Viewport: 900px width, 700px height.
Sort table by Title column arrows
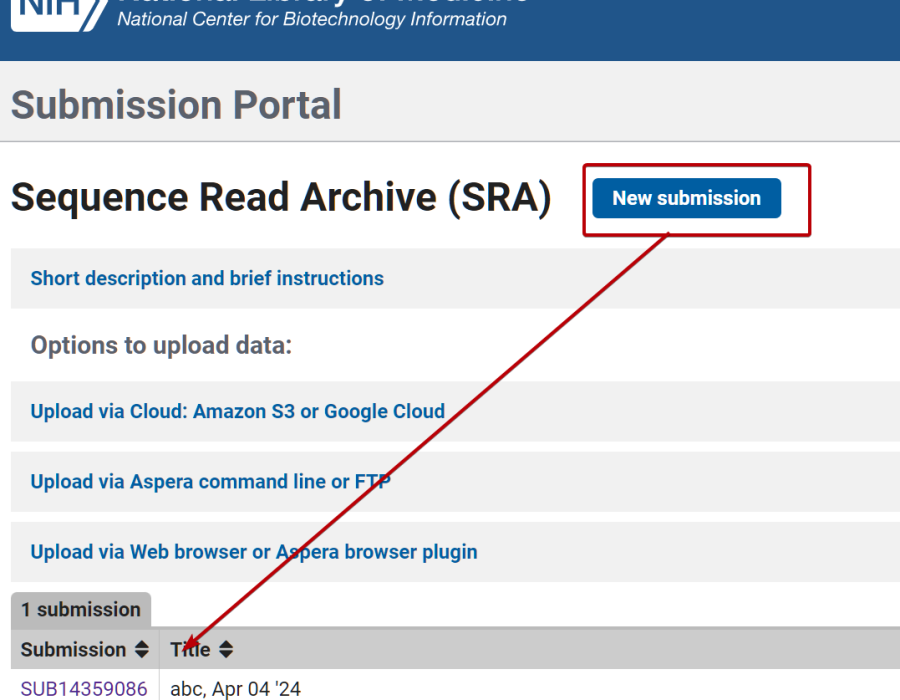click(226, 650)
